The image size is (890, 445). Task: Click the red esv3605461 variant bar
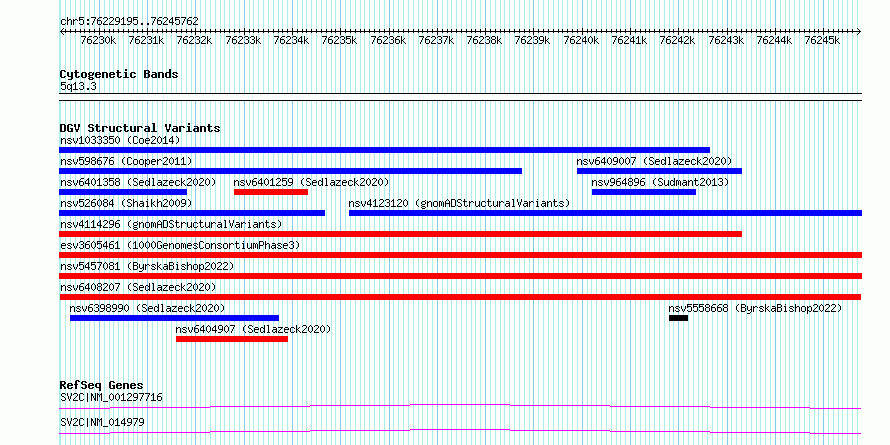pos(460,255)
